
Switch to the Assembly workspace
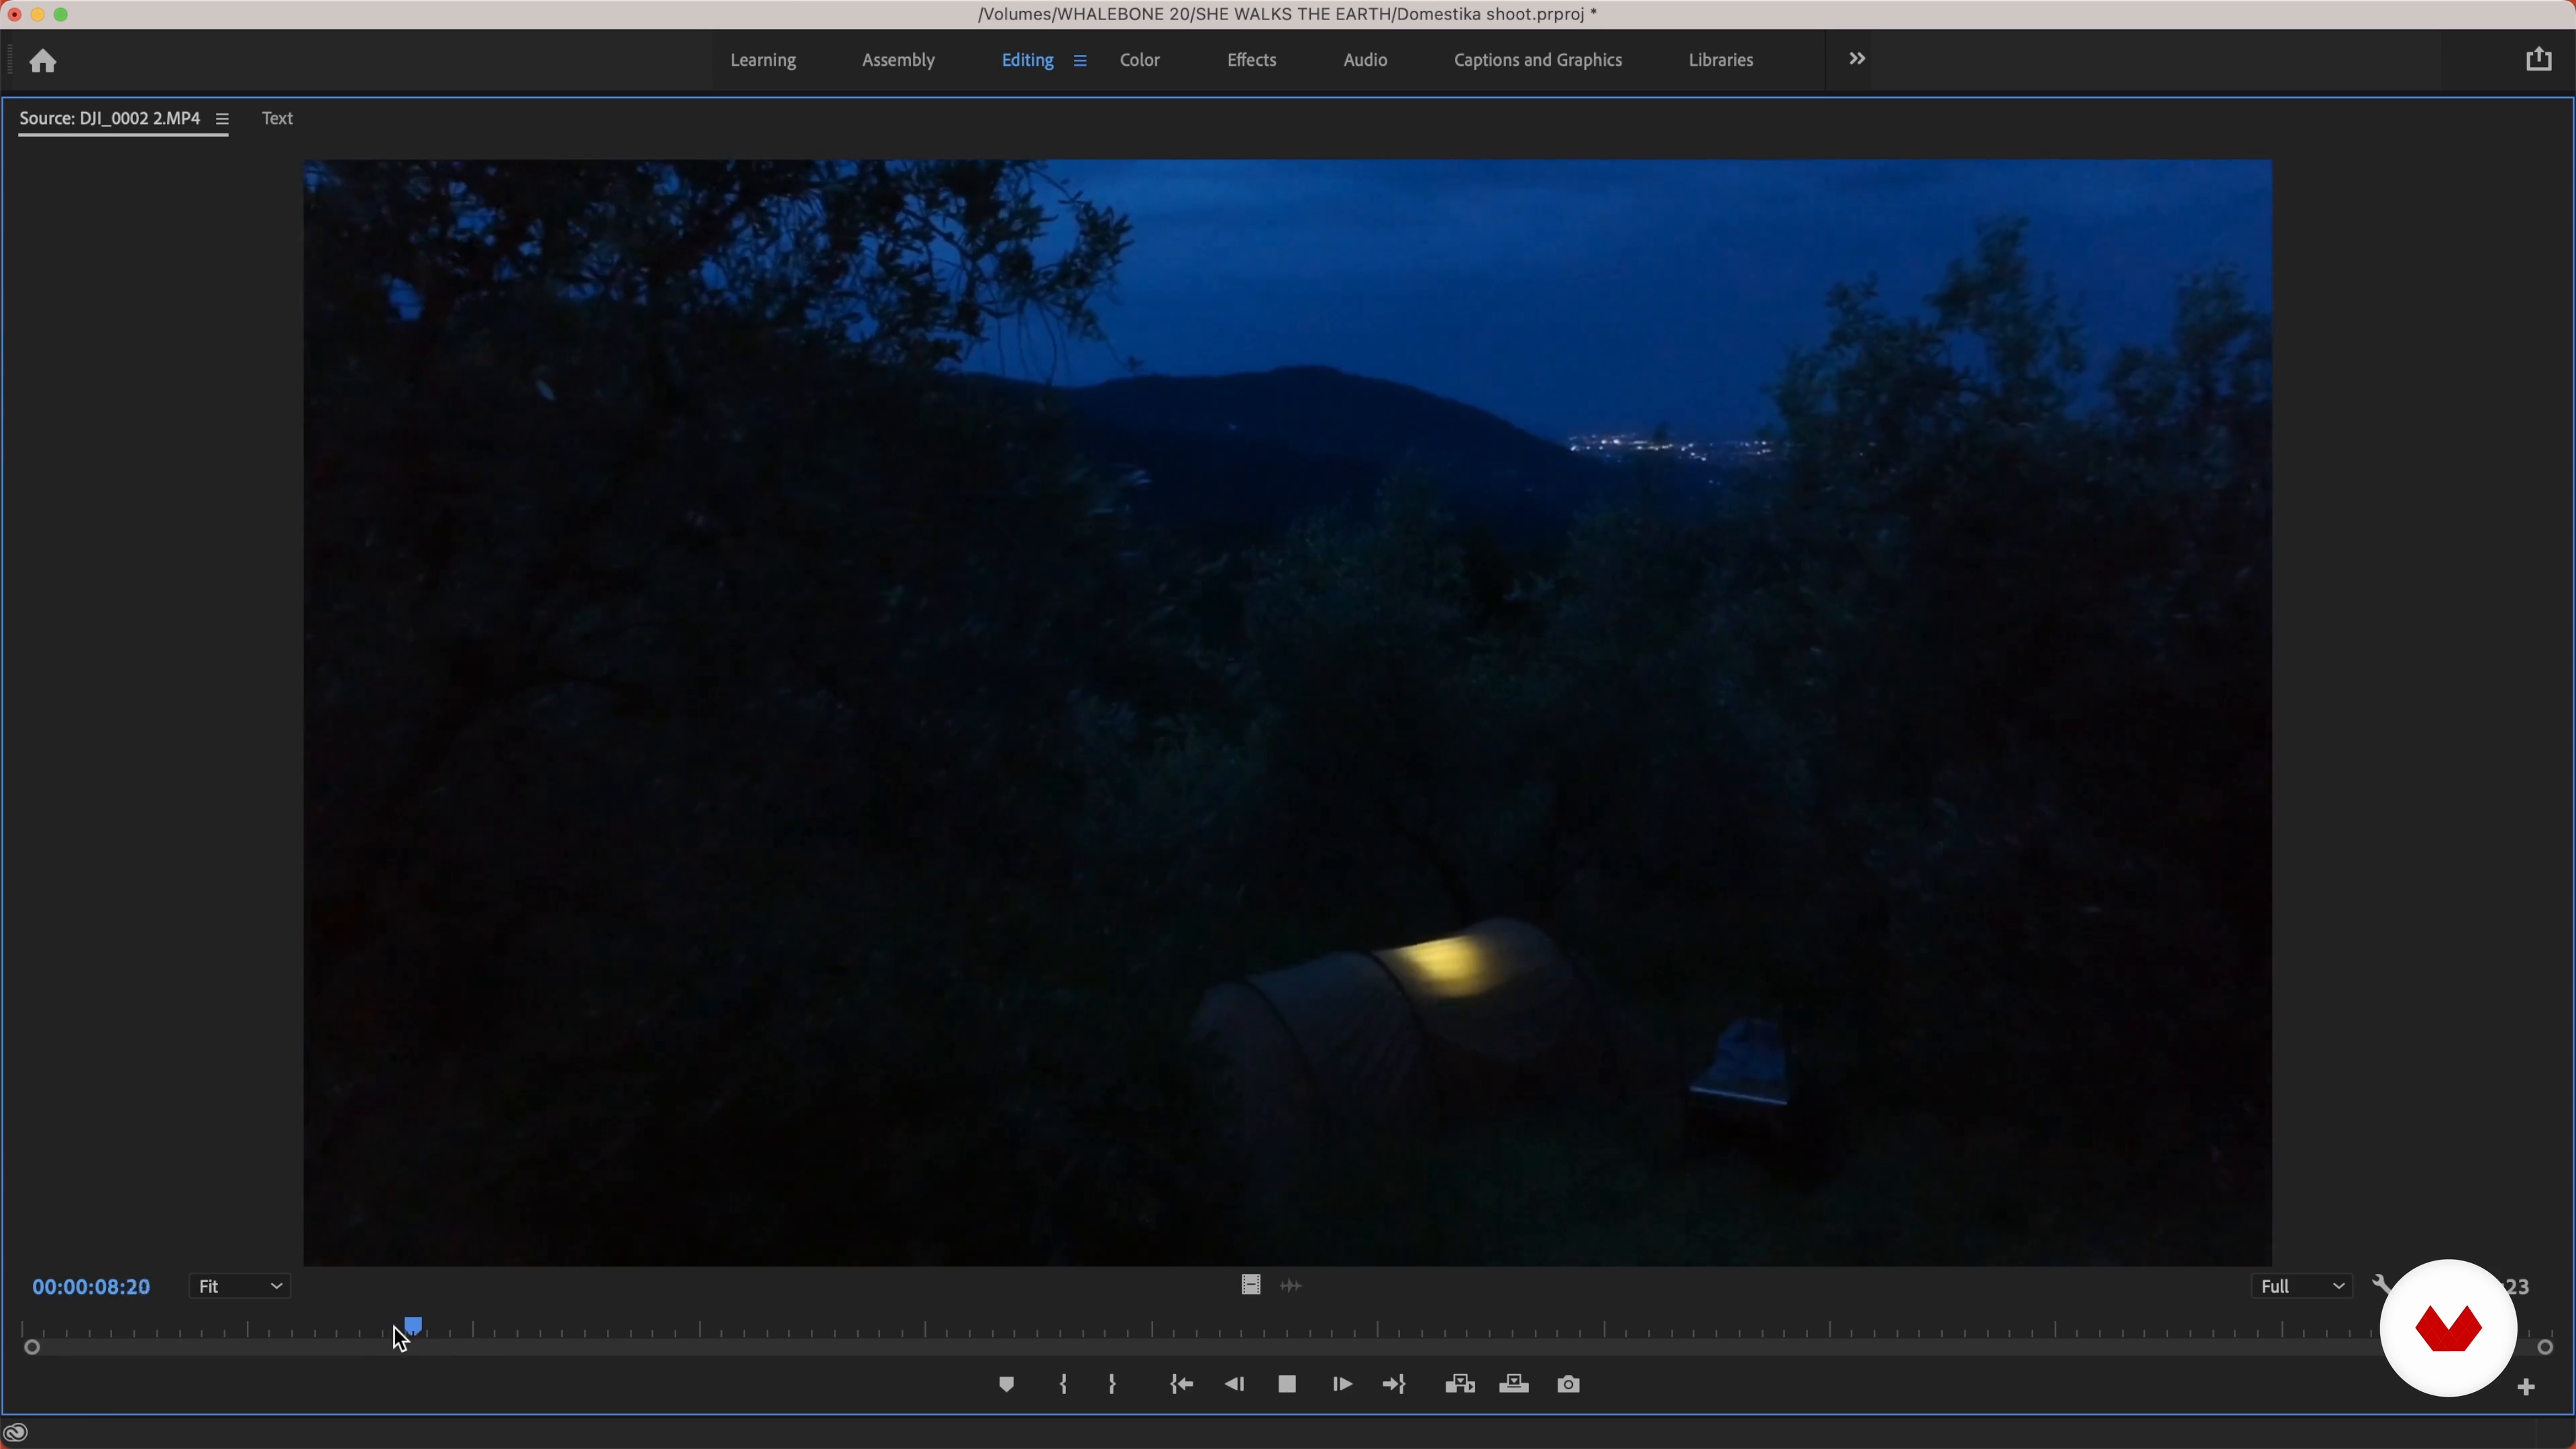898,61
